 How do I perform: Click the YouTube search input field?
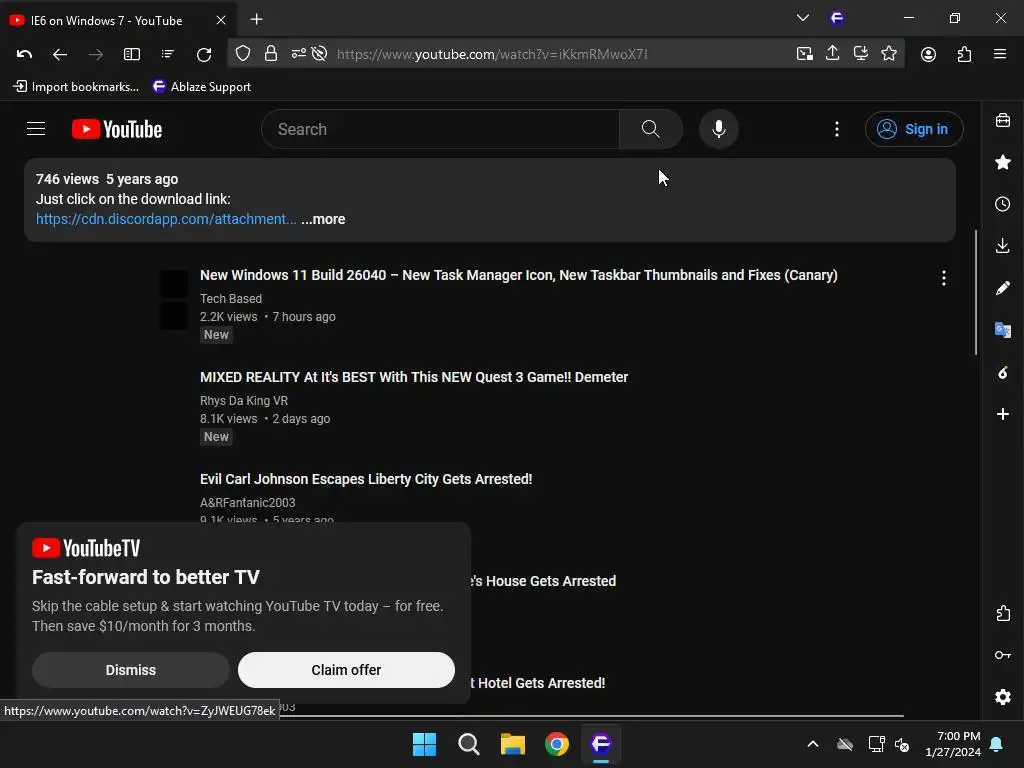[440, 129]
